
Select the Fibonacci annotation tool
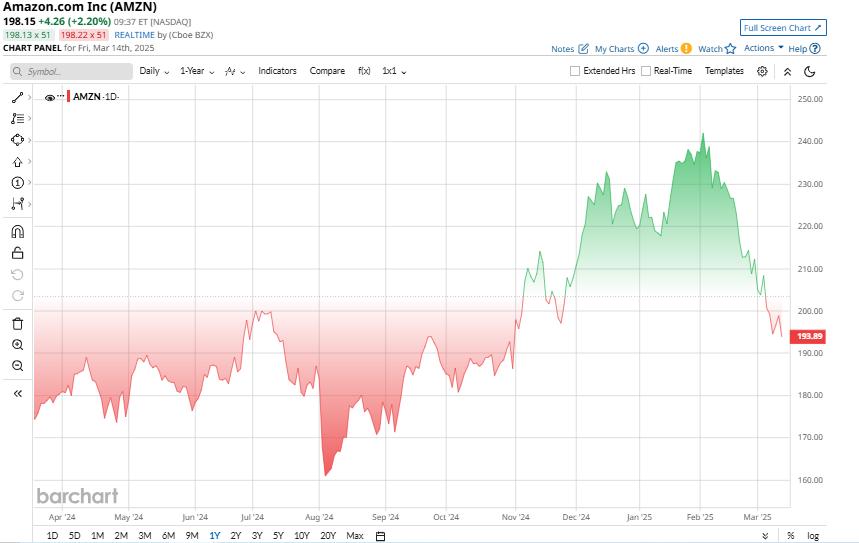[x=17, y=118]
